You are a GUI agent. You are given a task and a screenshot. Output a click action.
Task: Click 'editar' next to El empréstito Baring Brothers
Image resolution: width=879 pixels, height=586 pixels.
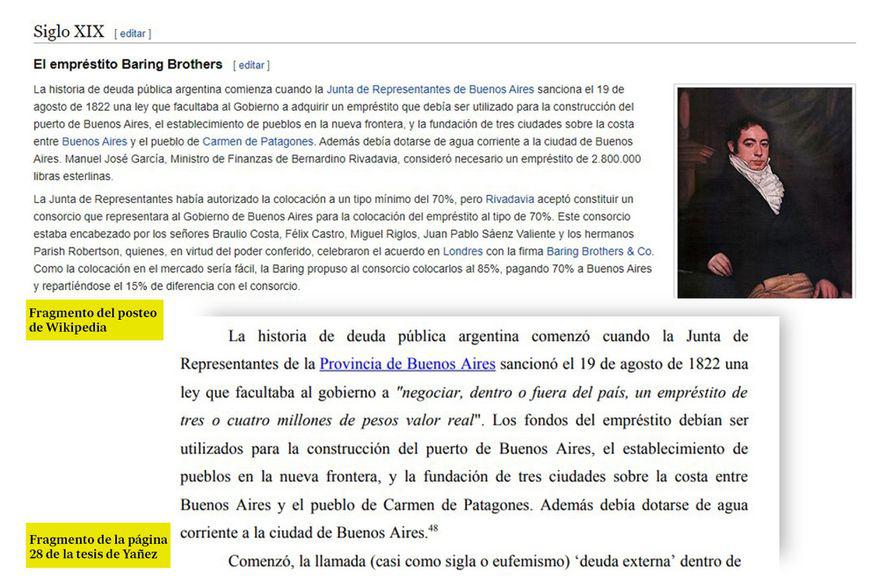click(x=251, y=65)
